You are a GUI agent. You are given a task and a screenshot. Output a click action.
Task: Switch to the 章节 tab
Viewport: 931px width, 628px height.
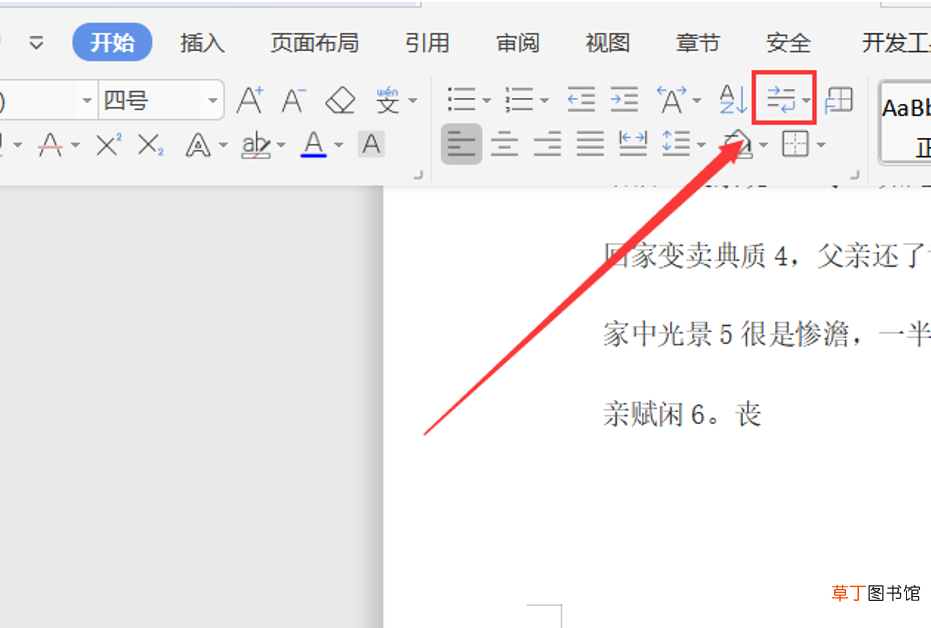[698, 43]
